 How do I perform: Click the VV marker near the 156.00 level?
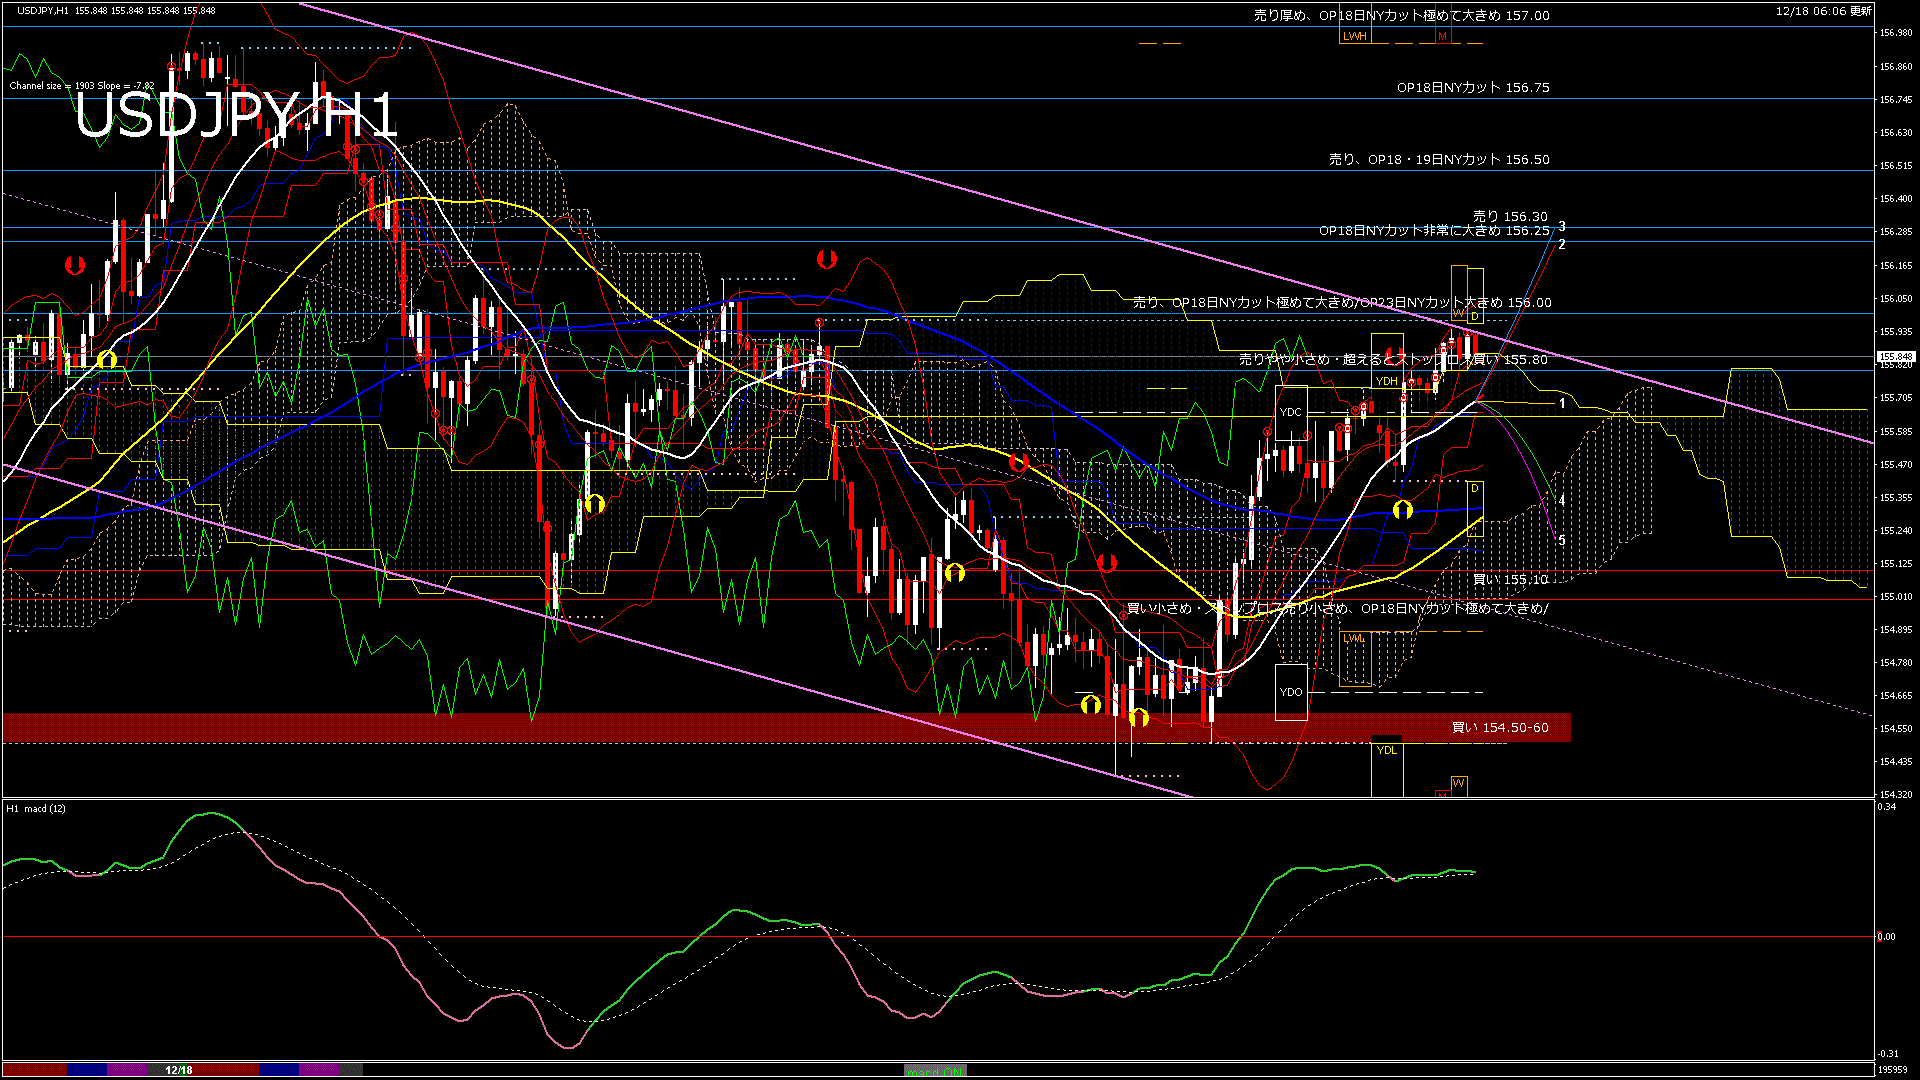[x=1459, y=314]
